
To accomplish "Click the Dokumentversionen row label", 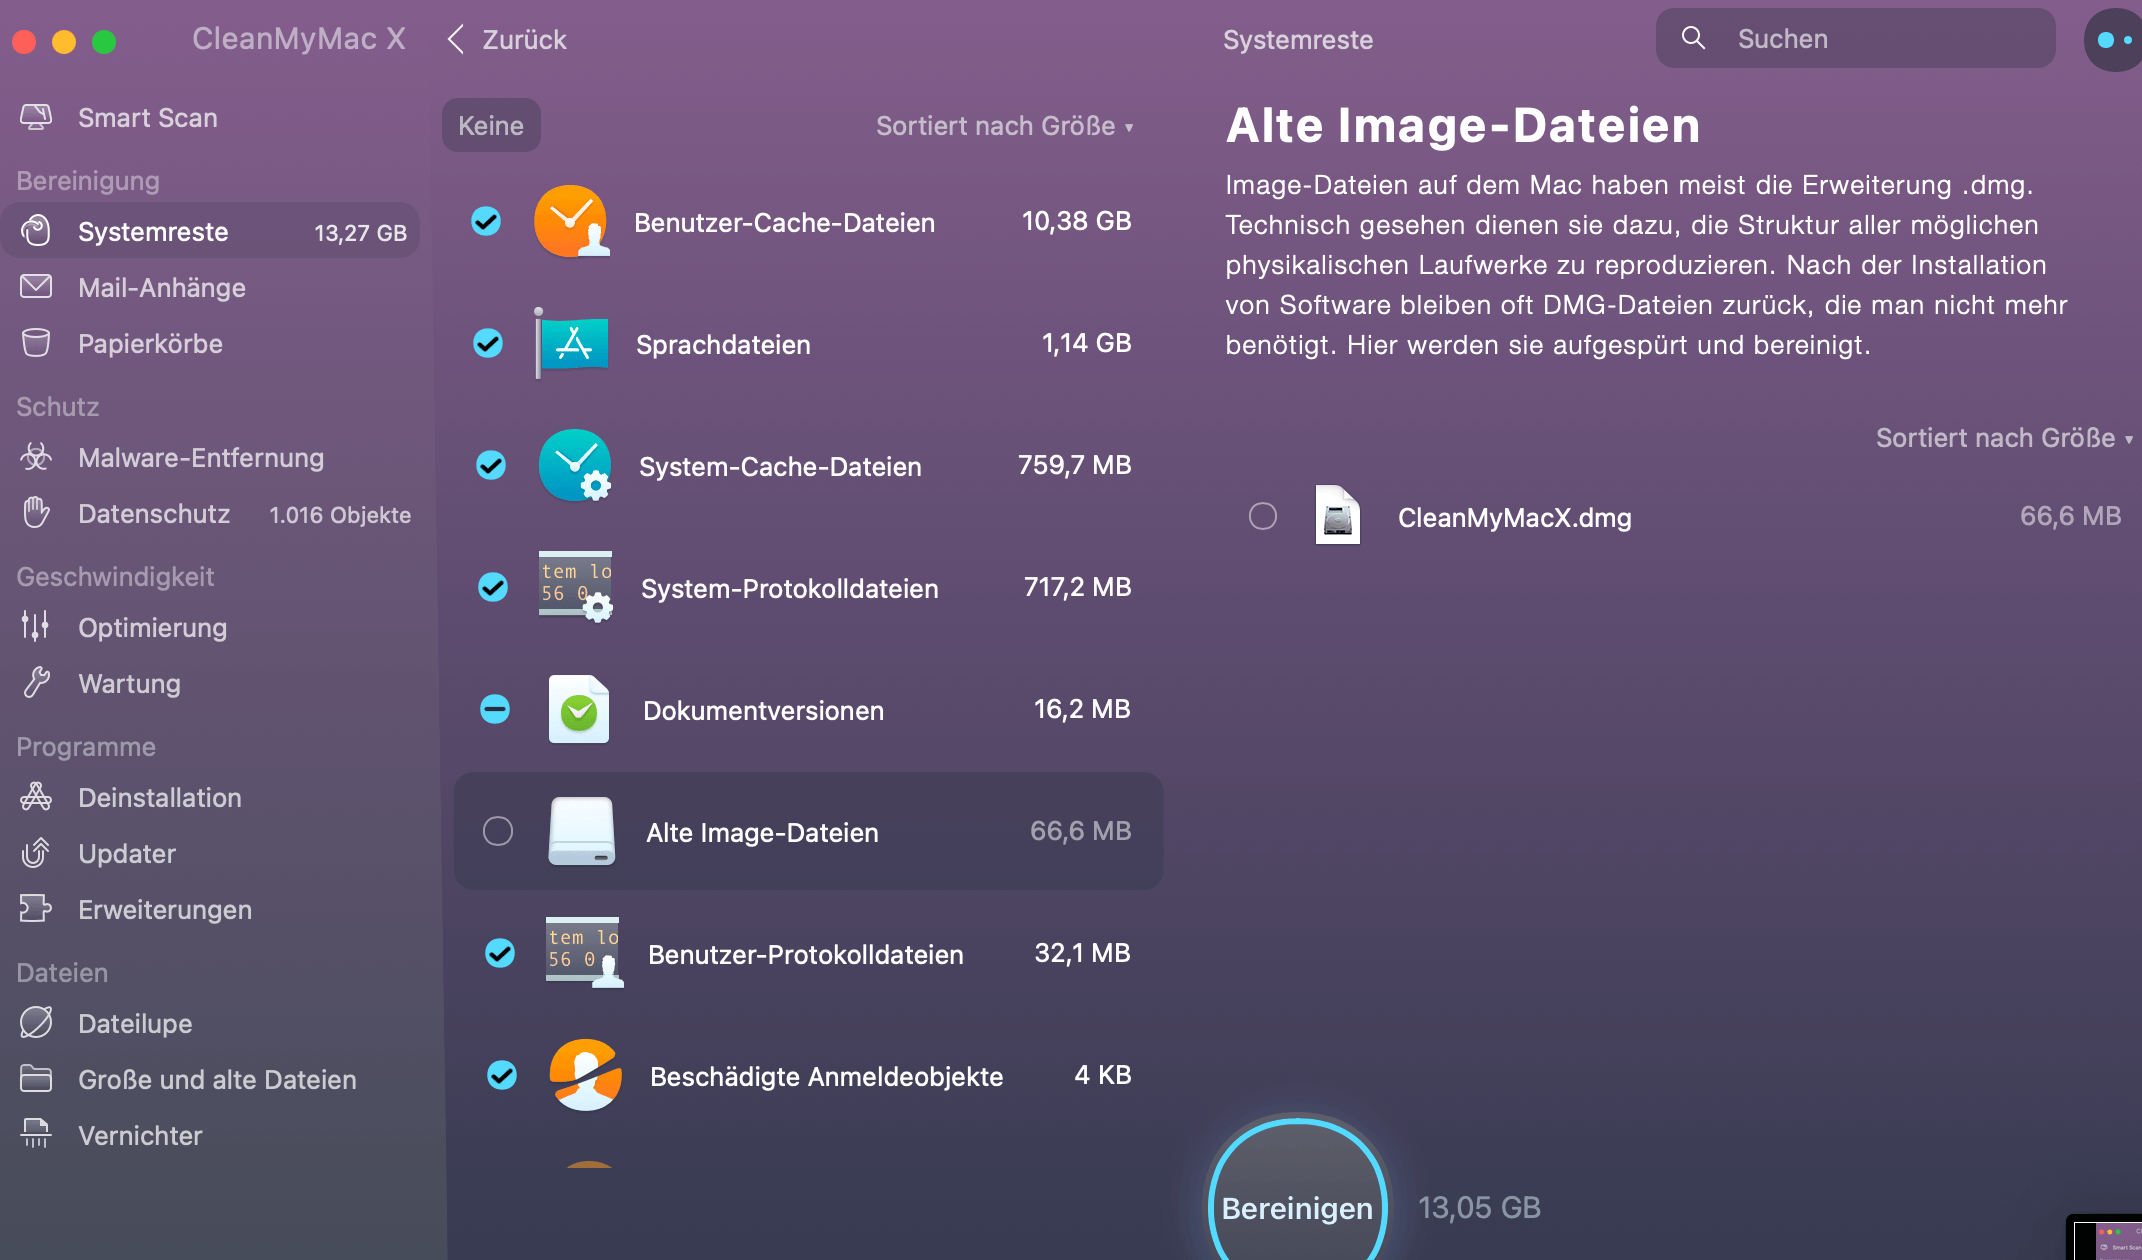I will 763,710.
